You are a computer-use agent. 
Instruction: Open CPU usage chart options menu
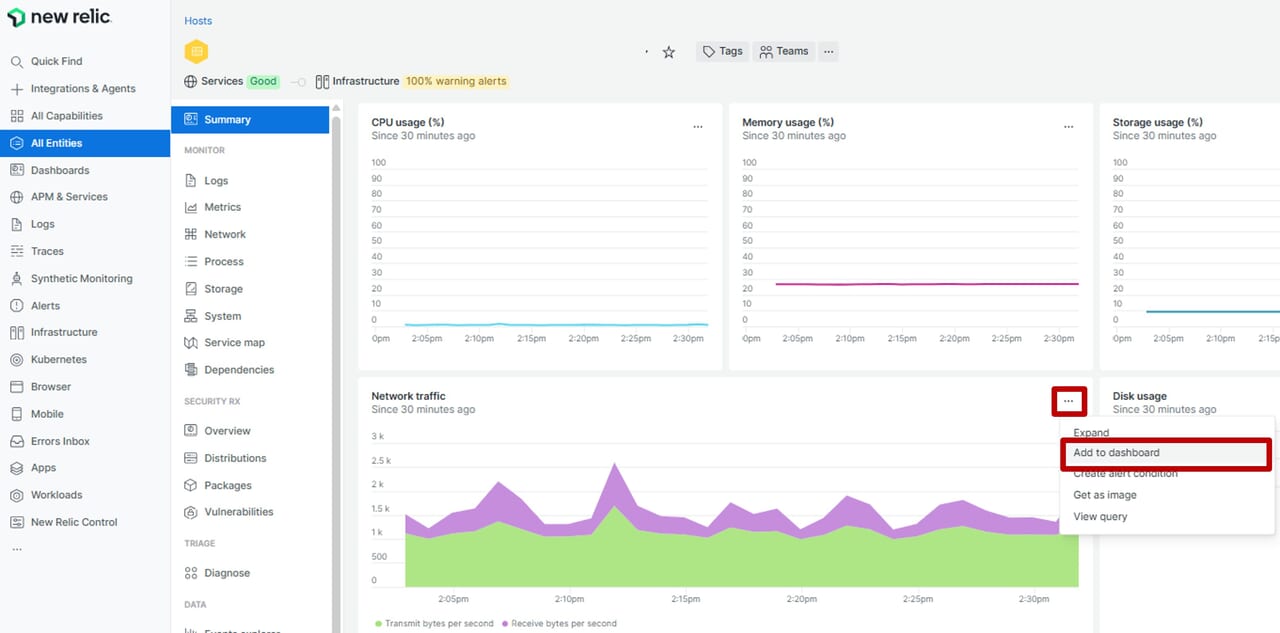[698, 127]
